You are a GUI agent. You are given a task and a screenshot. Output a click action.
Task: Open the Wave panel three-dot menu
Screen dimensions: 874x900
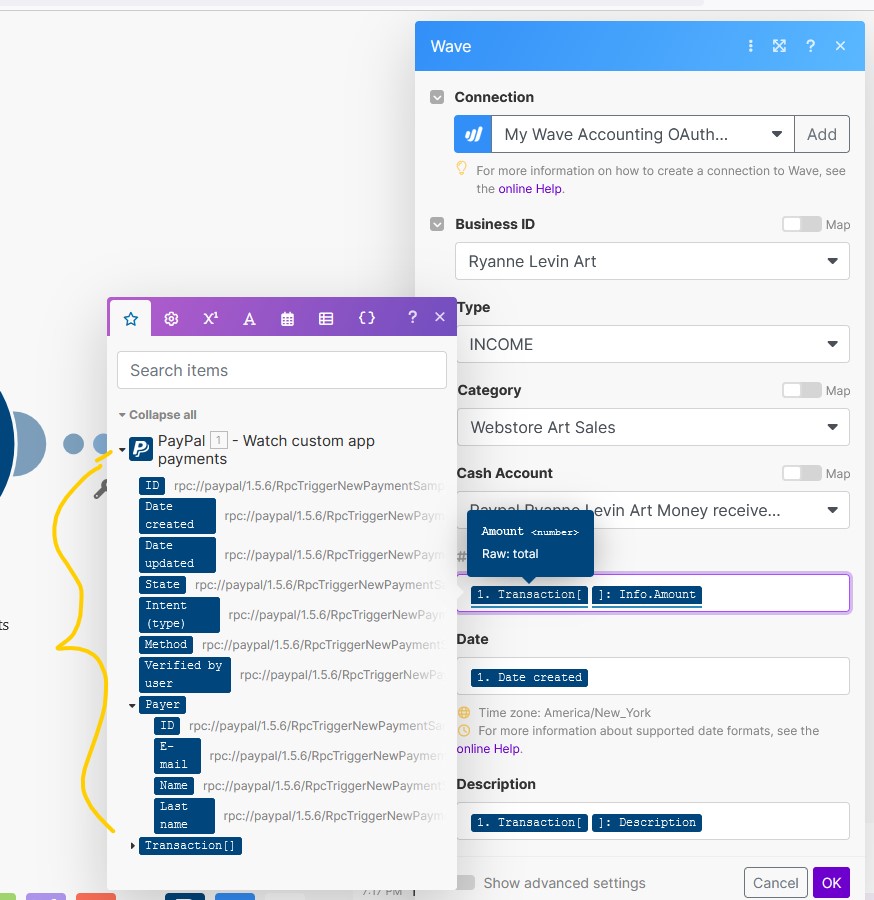click(x=750, y=46)
